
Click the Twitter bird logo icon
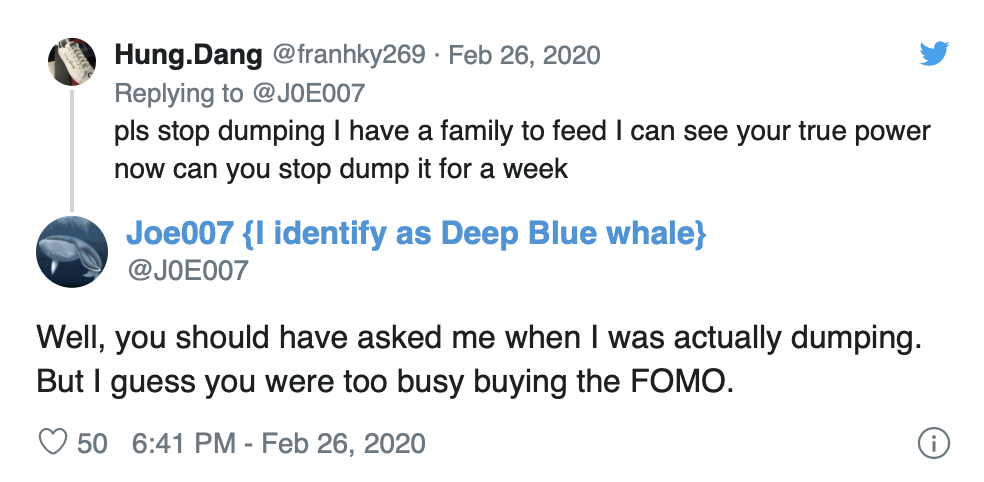coord(934,53)
